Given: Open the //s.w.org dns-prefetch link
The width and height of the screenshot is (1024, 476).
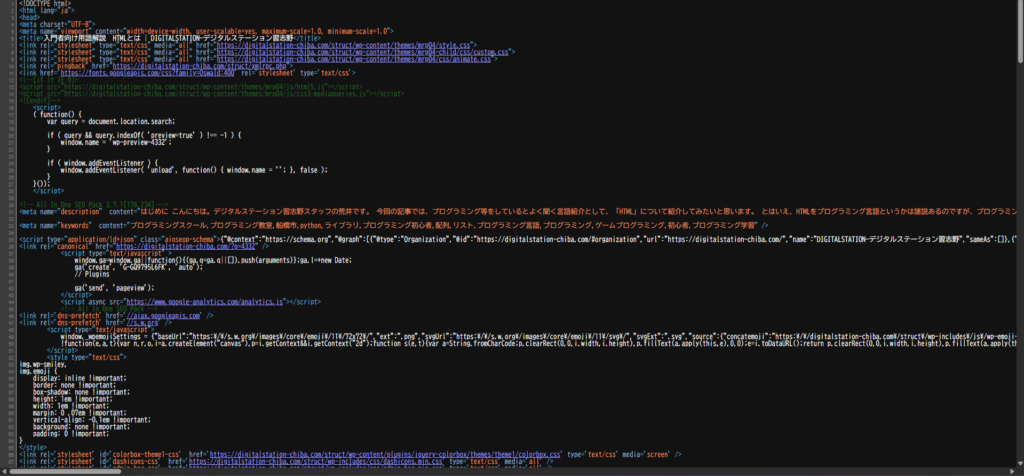Looking at the screenshot, I should point(143,323).
